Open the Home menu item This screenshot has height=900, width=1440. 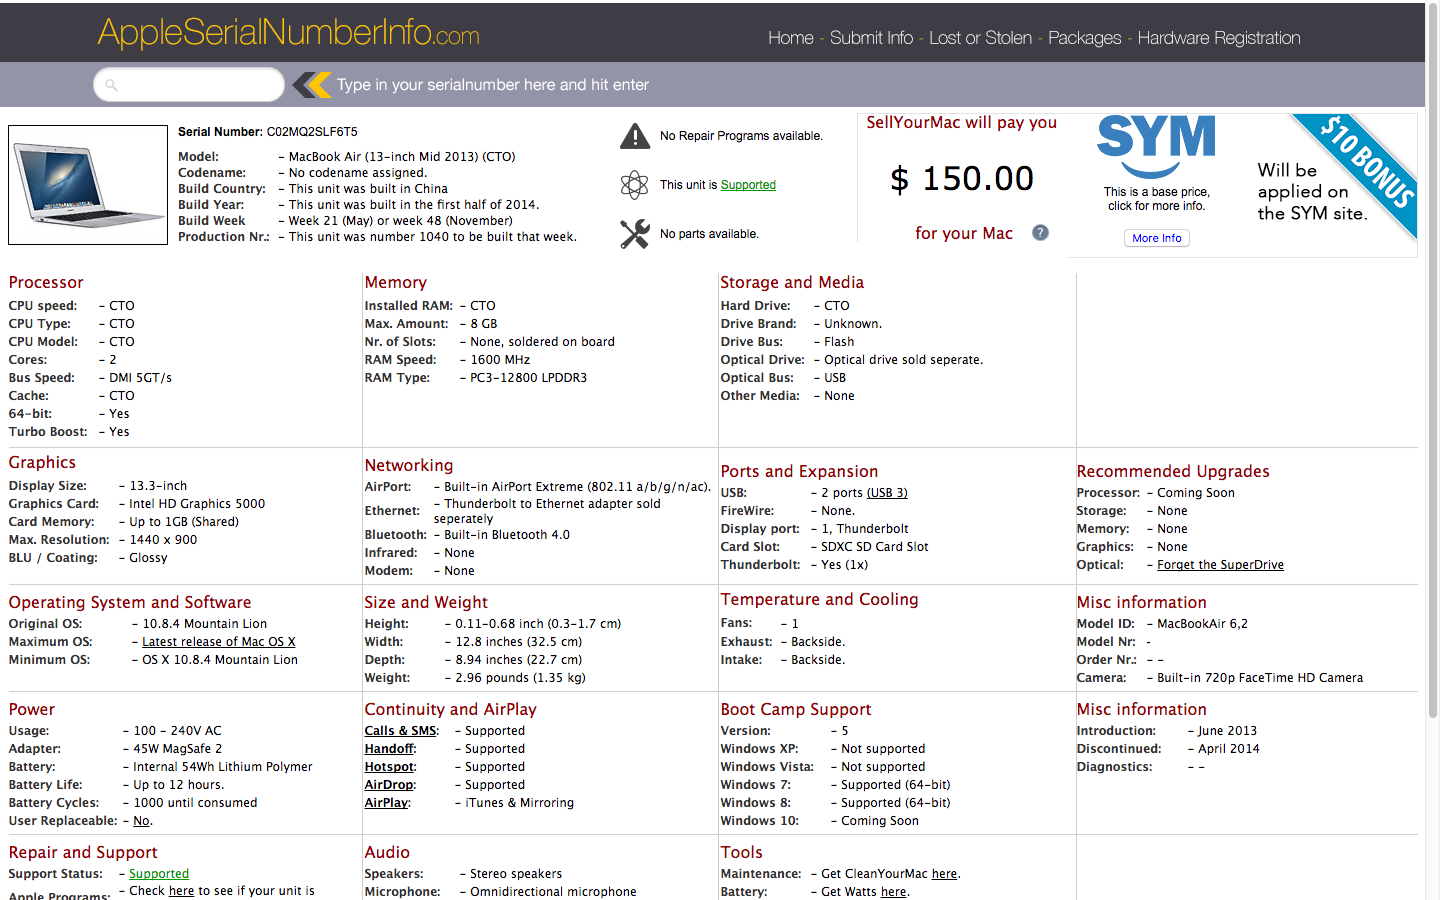(791, 38)
